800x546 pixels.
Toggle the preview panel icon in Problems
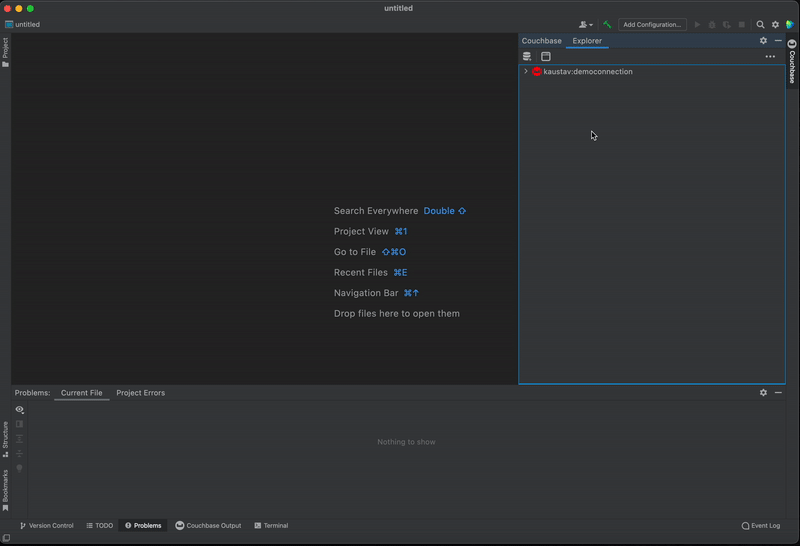[x=19, y=424]
